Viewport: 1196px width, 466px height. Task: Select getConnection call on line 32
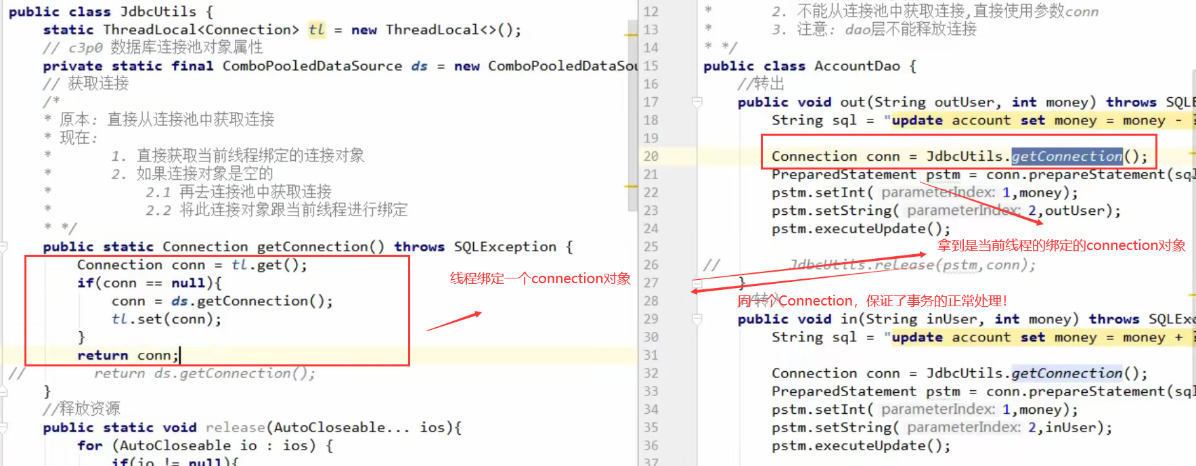[1066, 374]
